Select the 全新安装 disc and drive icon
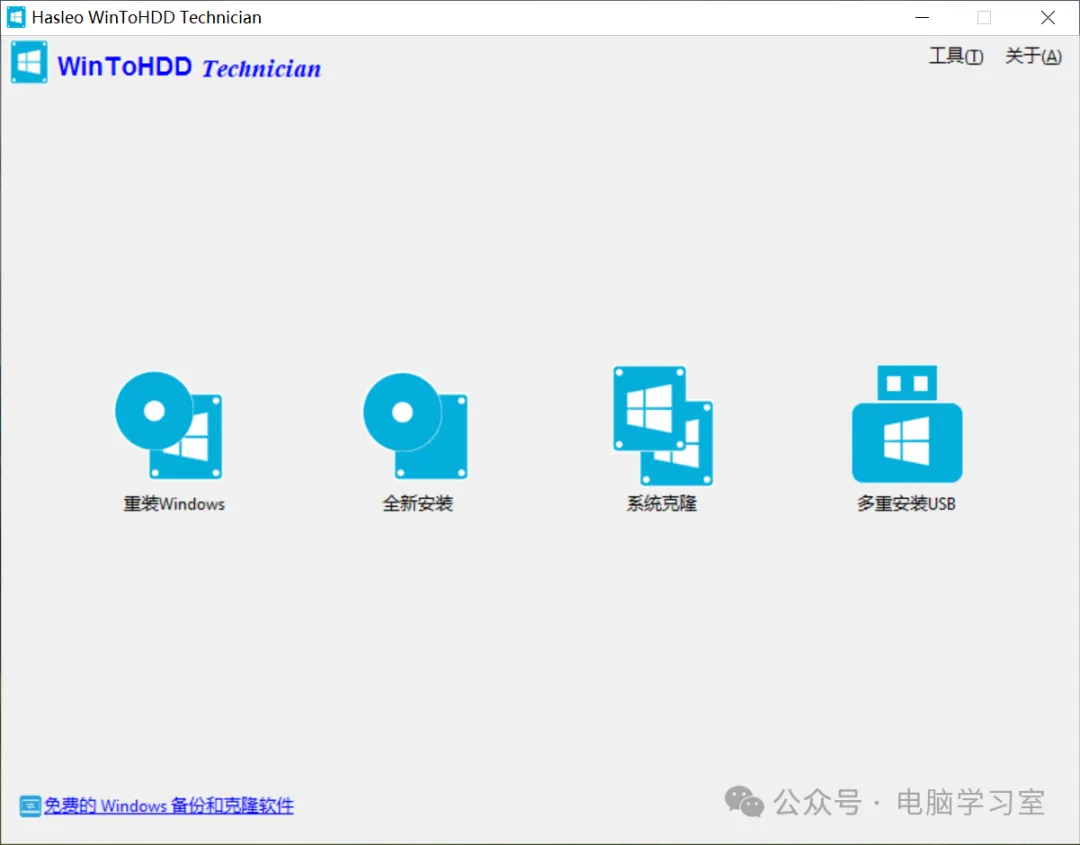 point(415,426)
